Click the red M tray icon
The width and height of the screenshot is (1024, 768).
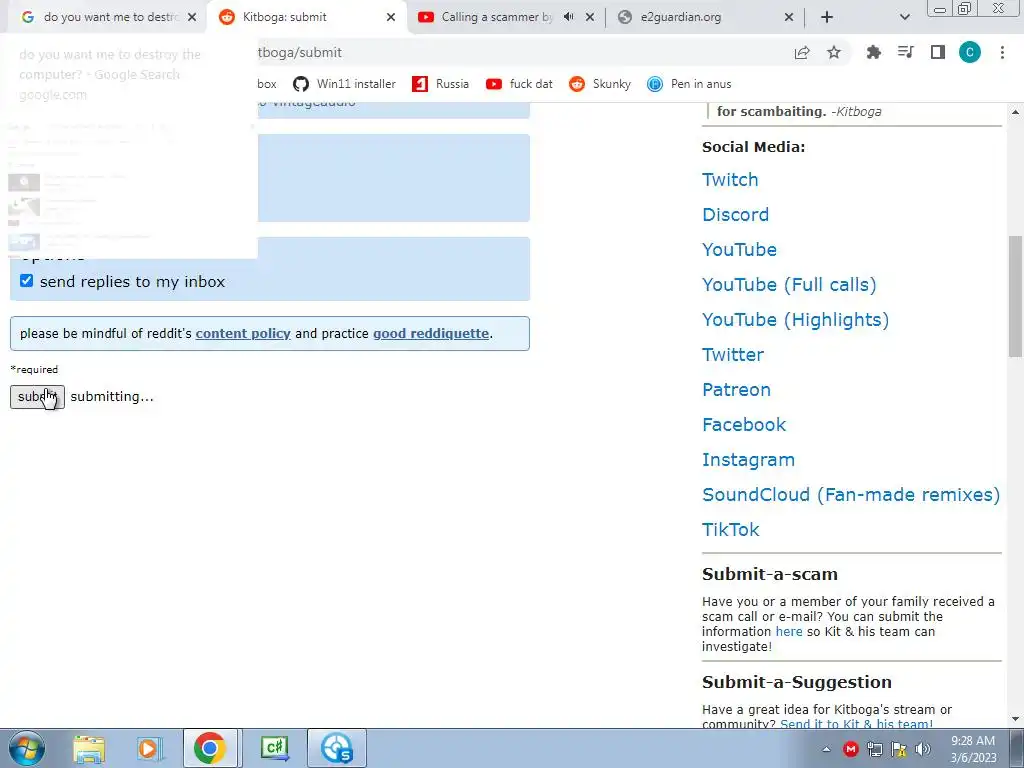(850, 749)
